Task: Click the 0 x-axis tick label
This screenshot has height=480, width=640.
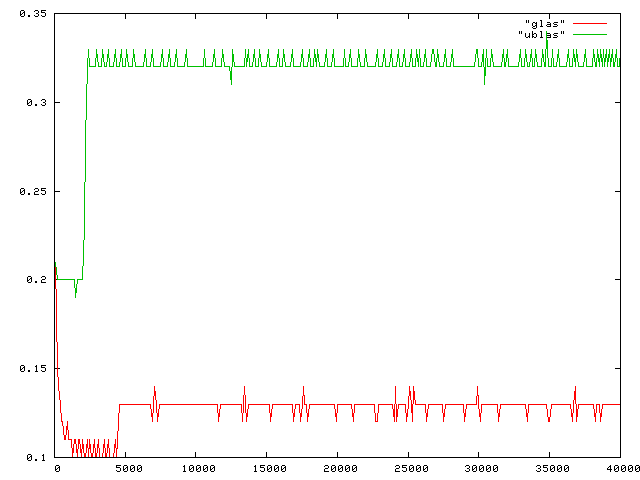Action: click(56, 469)
